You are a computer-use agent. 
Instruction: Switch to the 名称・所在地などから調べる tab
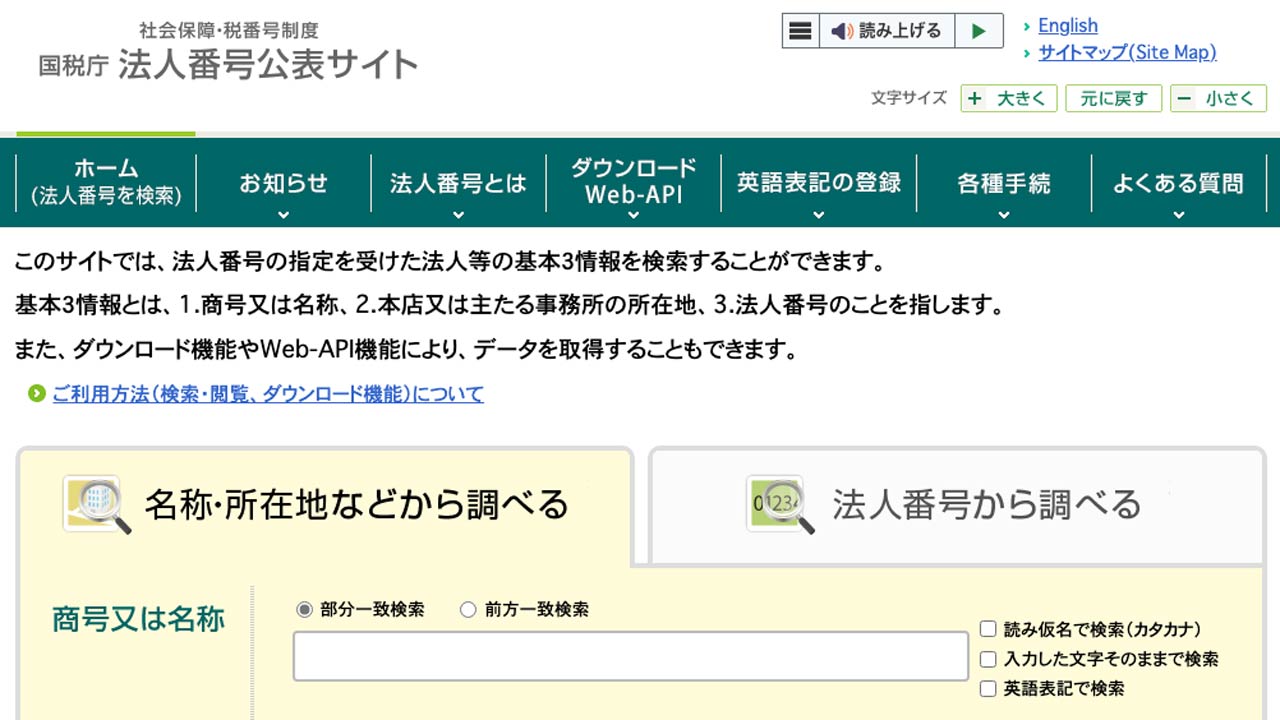coord(325,505)
